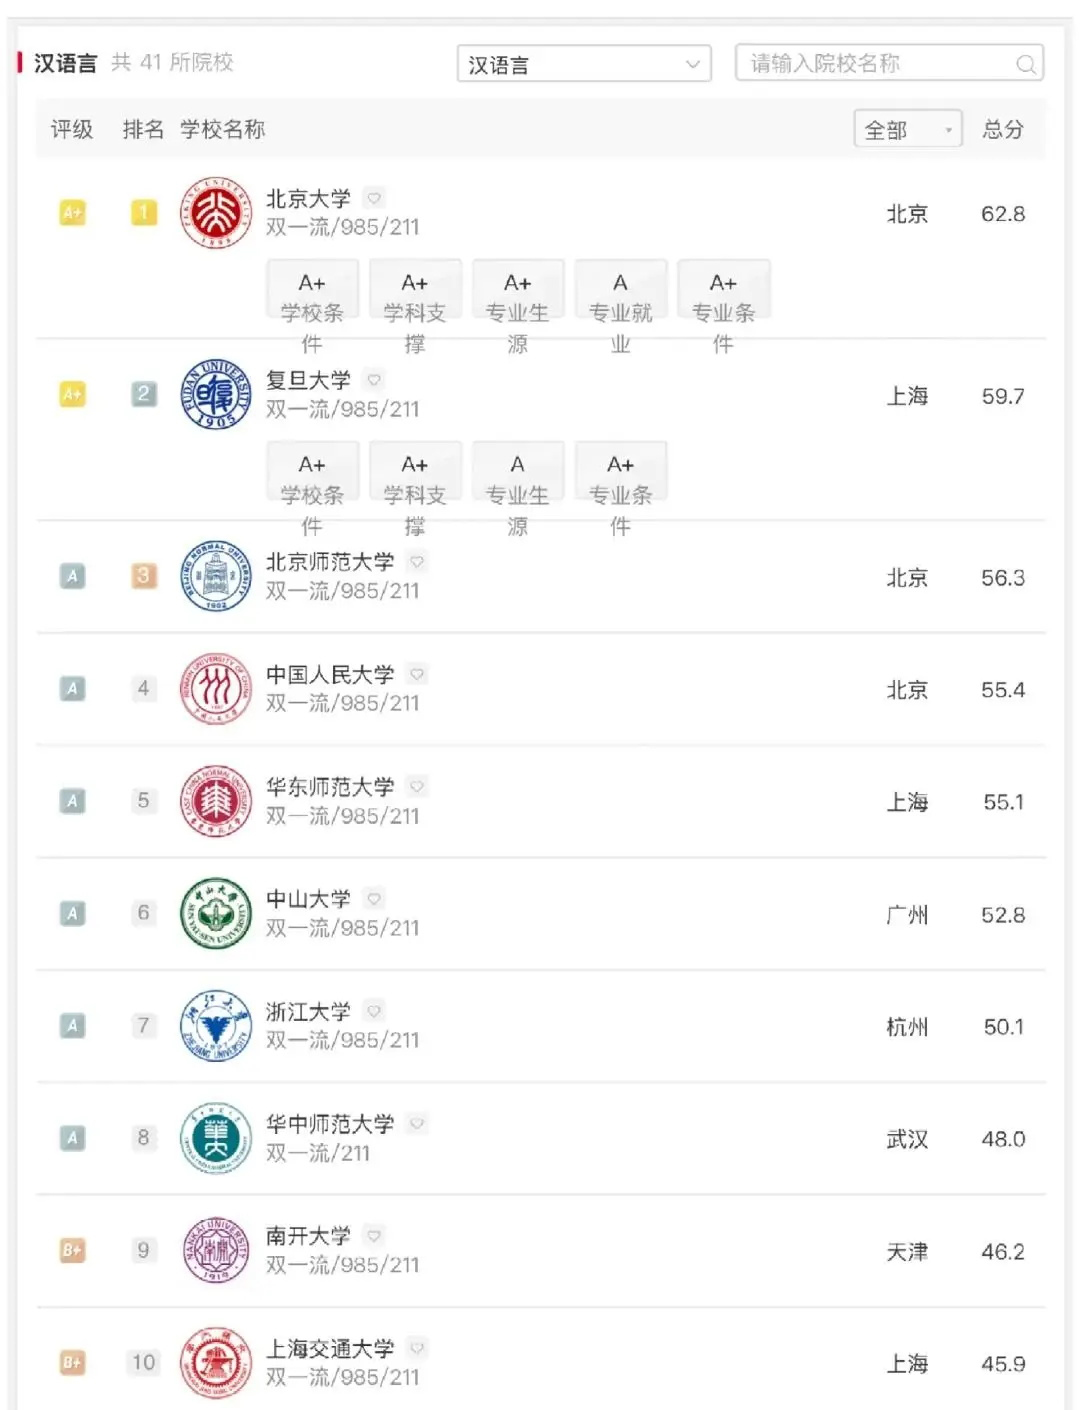The height and width of the screenshot is (1410, 1080).
Task: Favorite 复旦大学 using the heart icon
Action: tap(374, 381)
